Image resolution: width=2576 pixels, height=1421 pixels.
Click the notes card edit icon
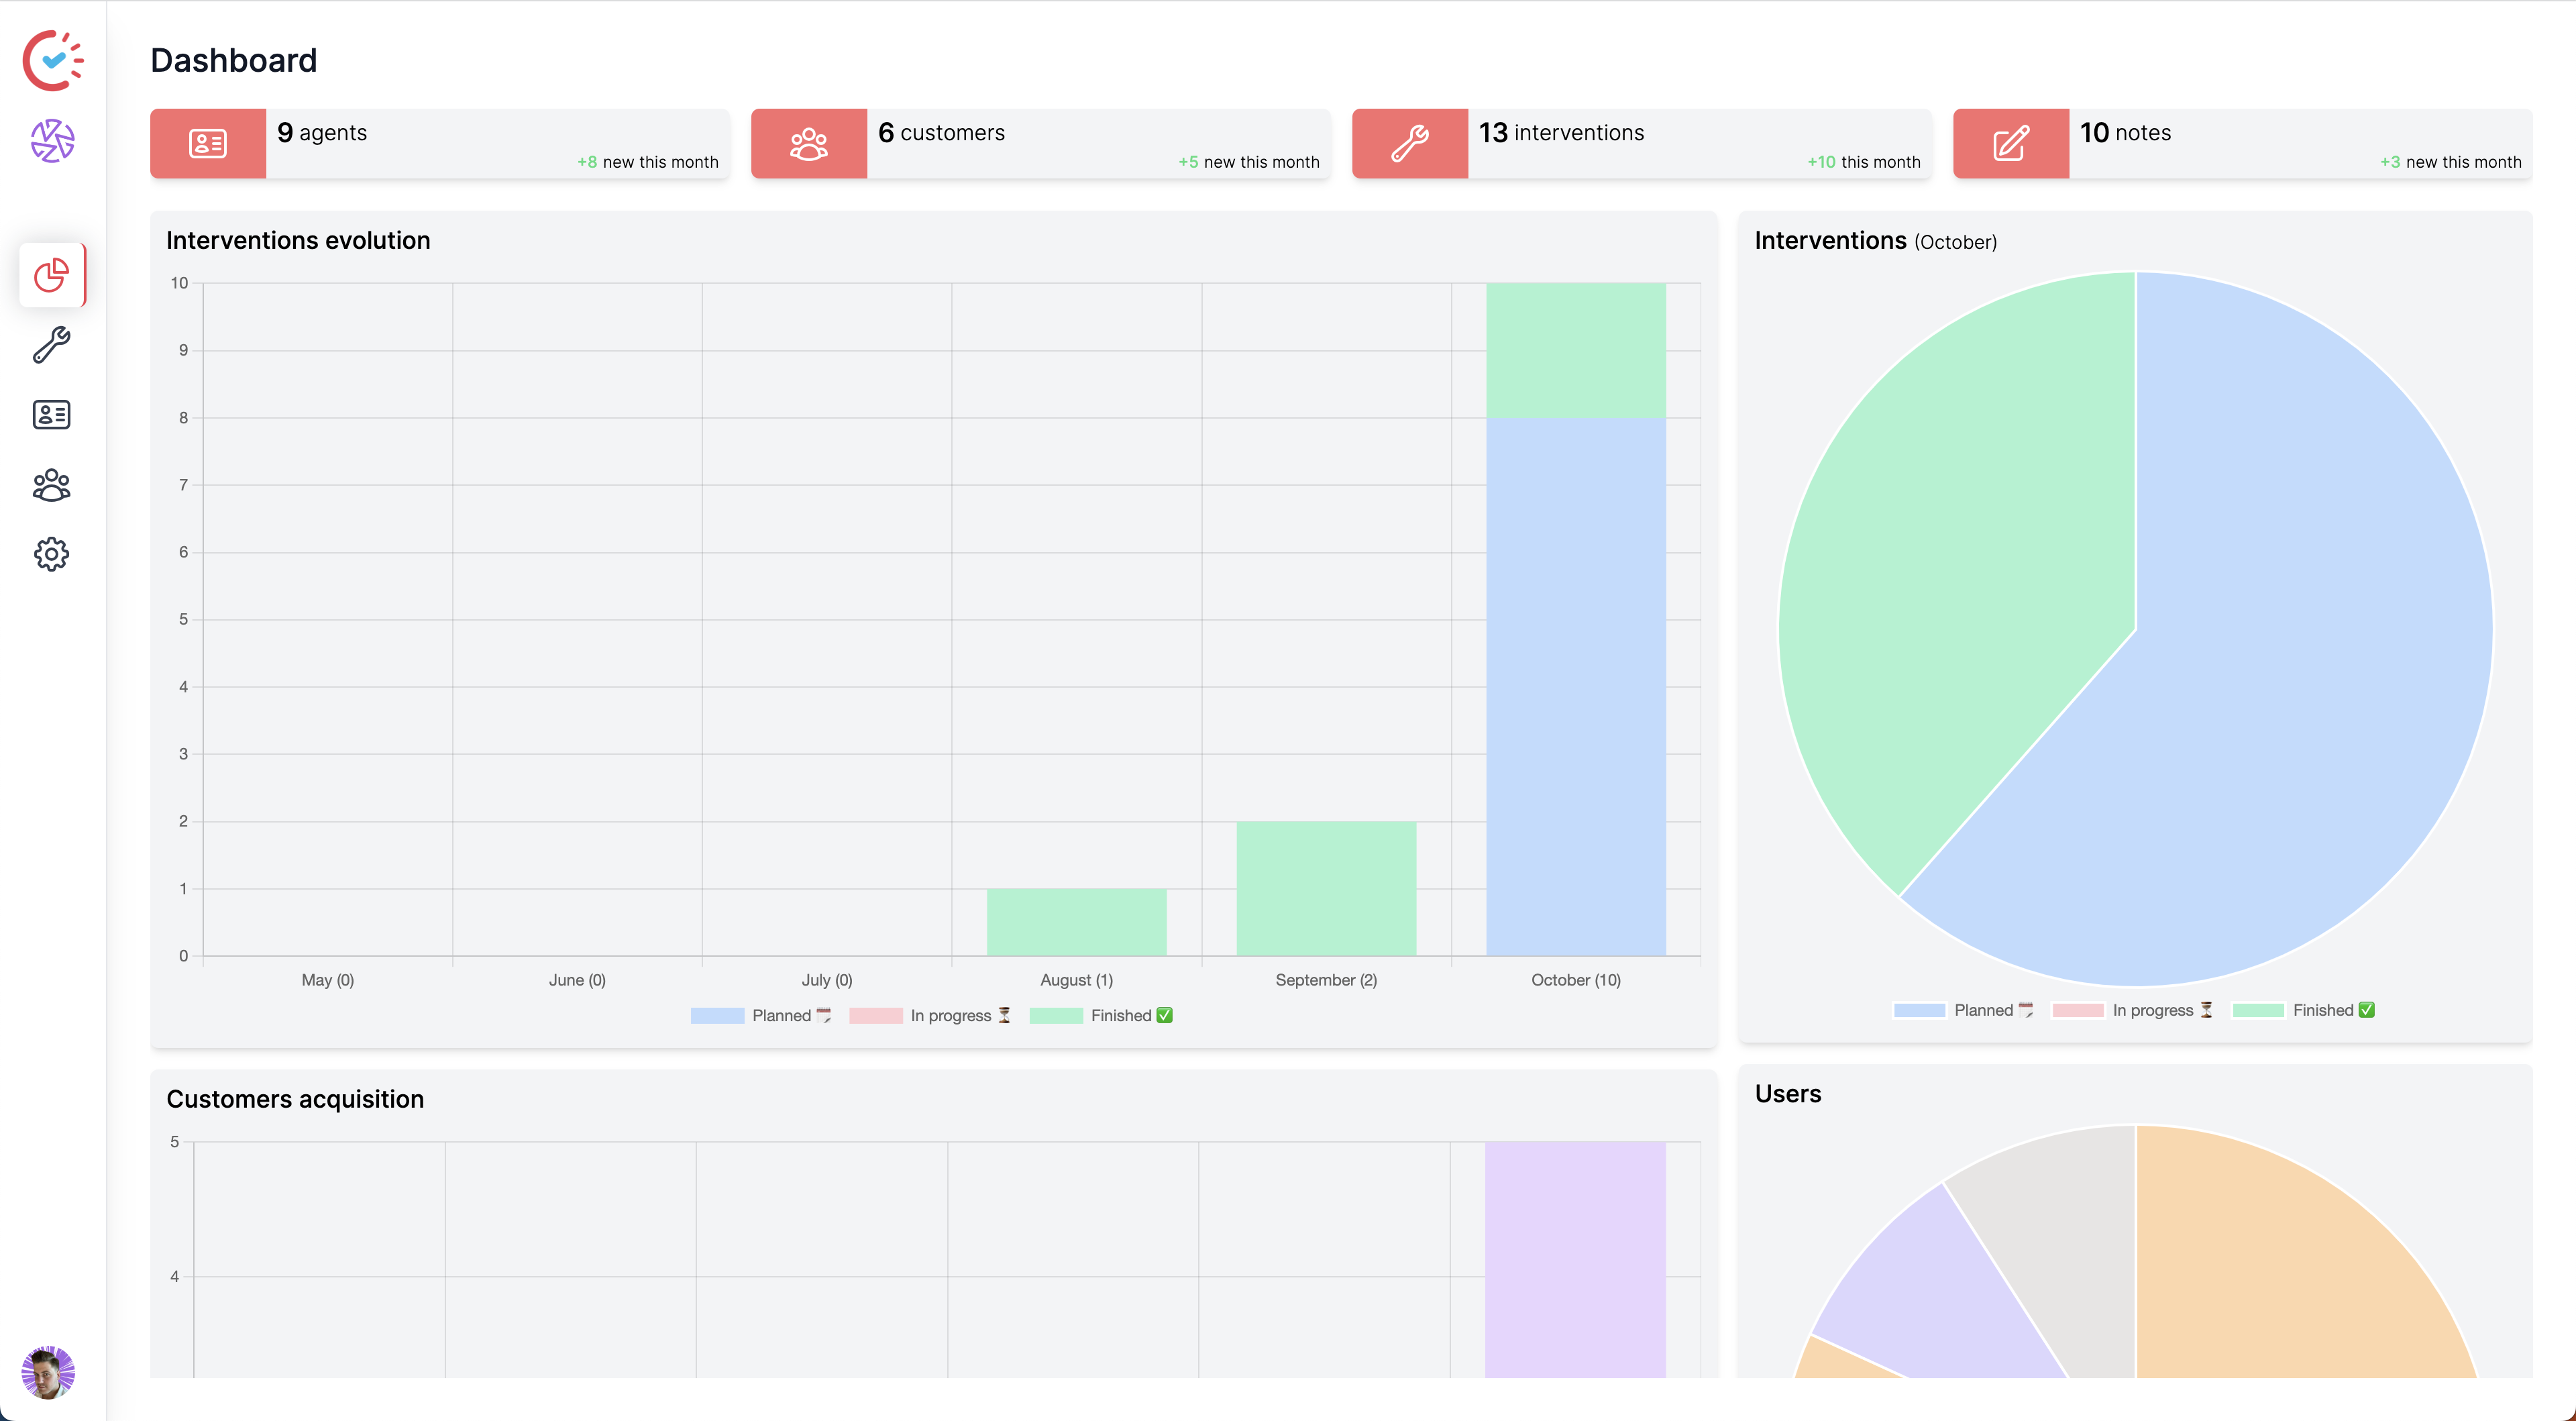[2011, 144]
